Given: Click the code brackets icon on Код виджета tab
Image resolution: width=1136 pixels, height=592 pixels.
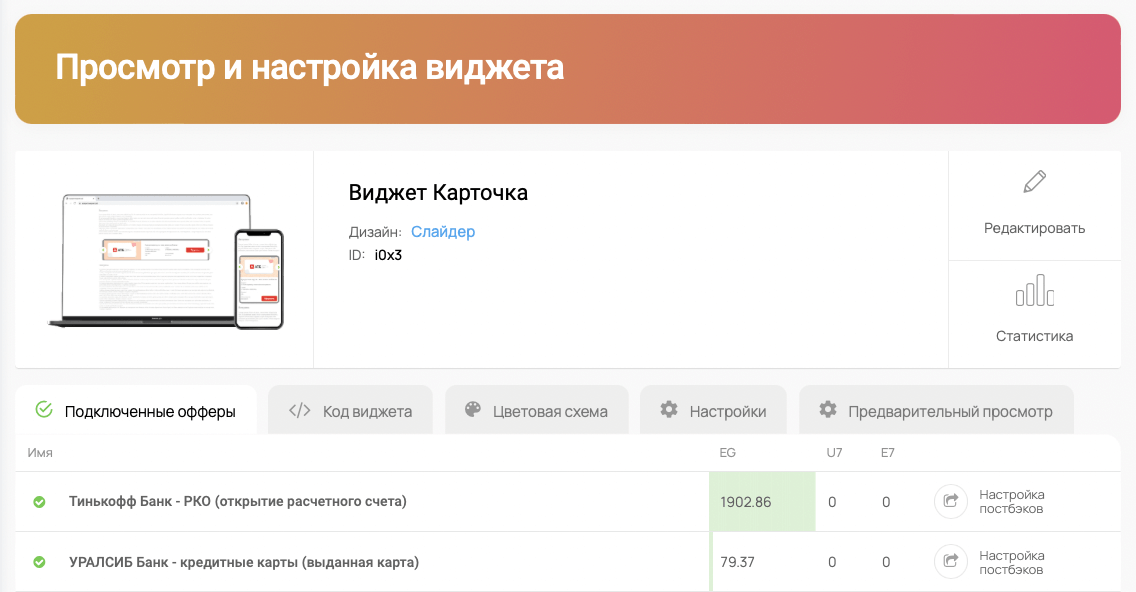Looking at the screenshot, I should tap(299, 411).
